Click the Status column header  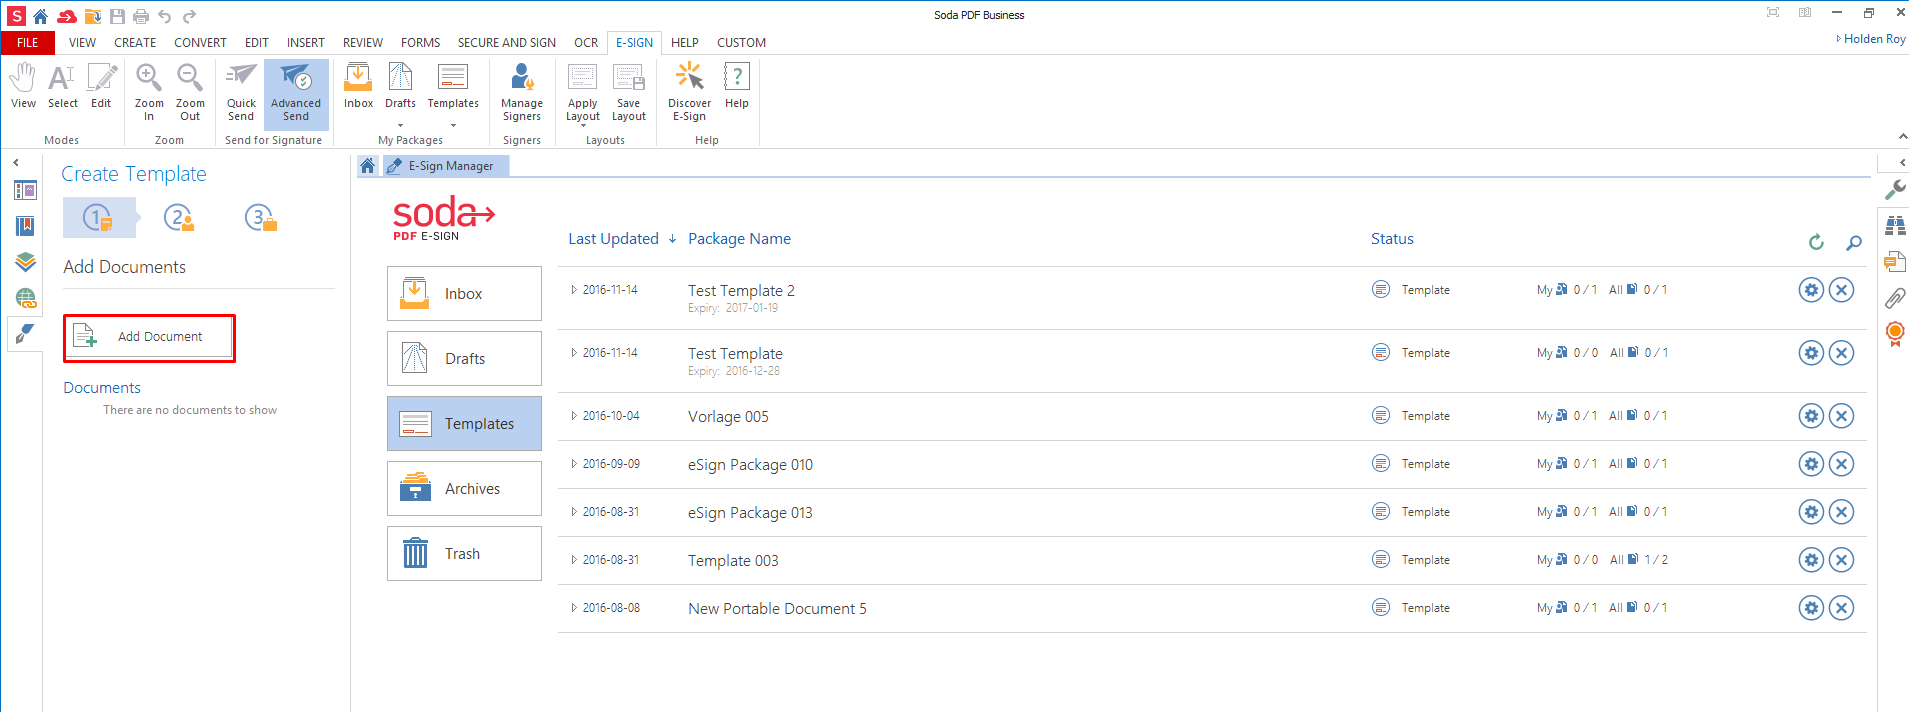pos(1392,239)
